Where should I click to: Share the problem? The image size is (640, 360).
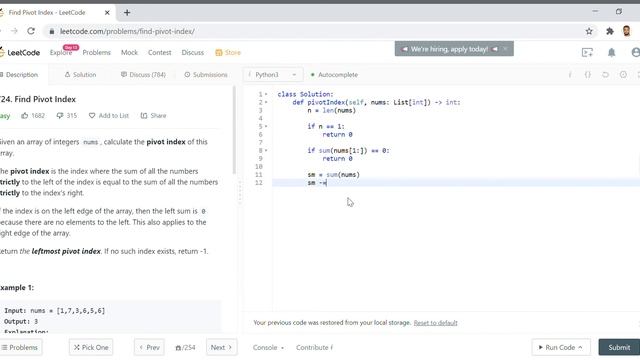(x=153, y=116)
